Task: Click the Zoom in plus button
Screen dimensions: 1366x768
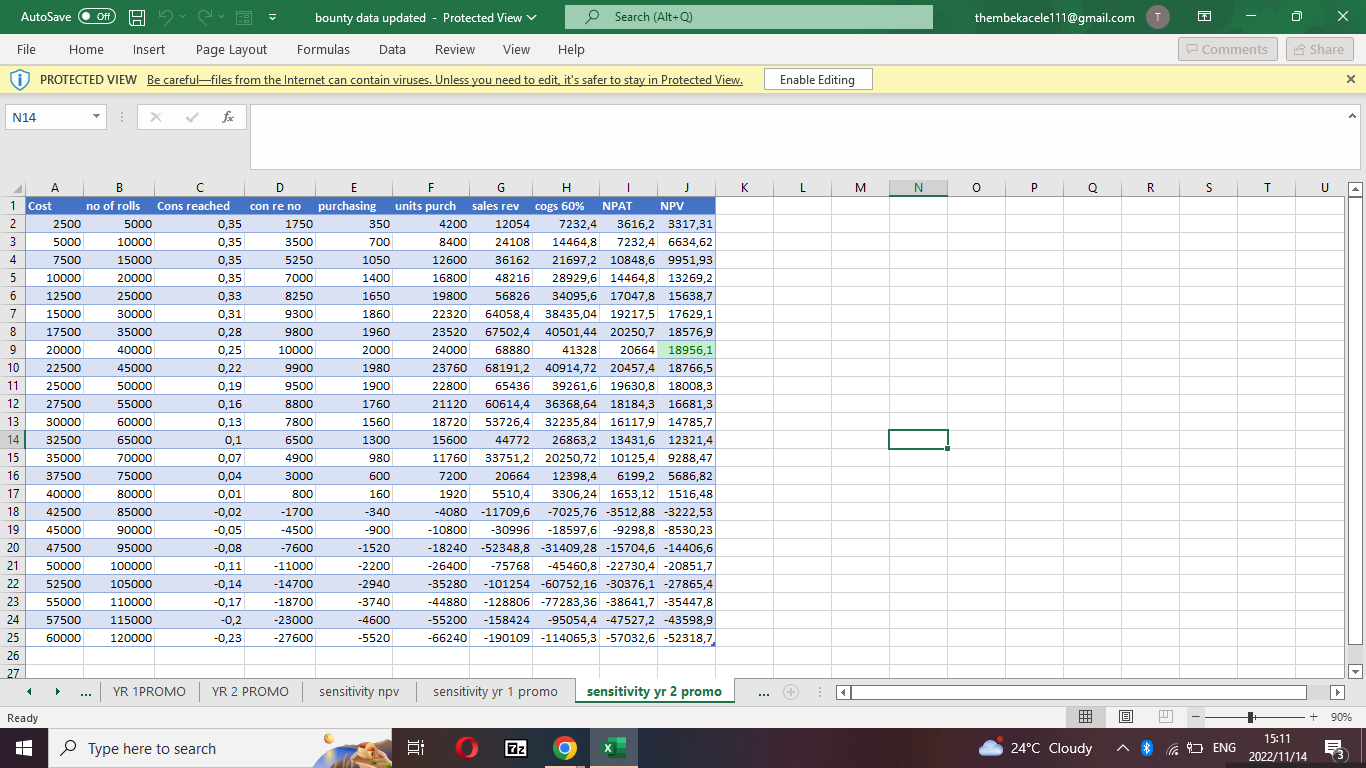Action: [x=1313, y=718]
